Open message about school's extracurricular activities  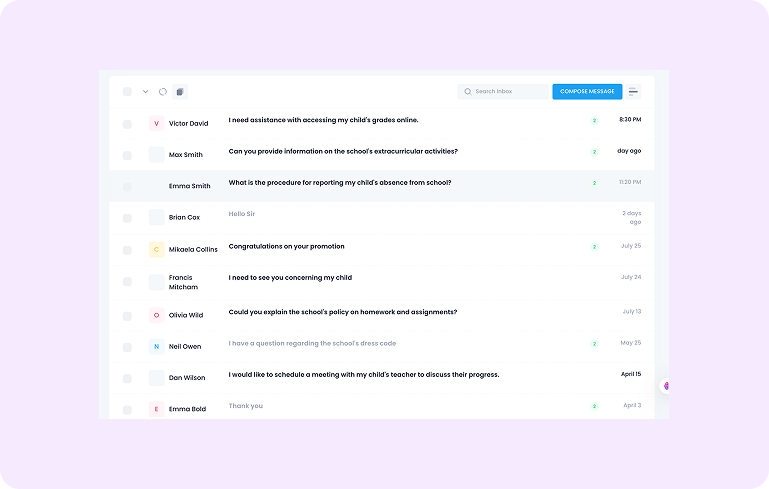pyautogui.click(x=343, y=152)
